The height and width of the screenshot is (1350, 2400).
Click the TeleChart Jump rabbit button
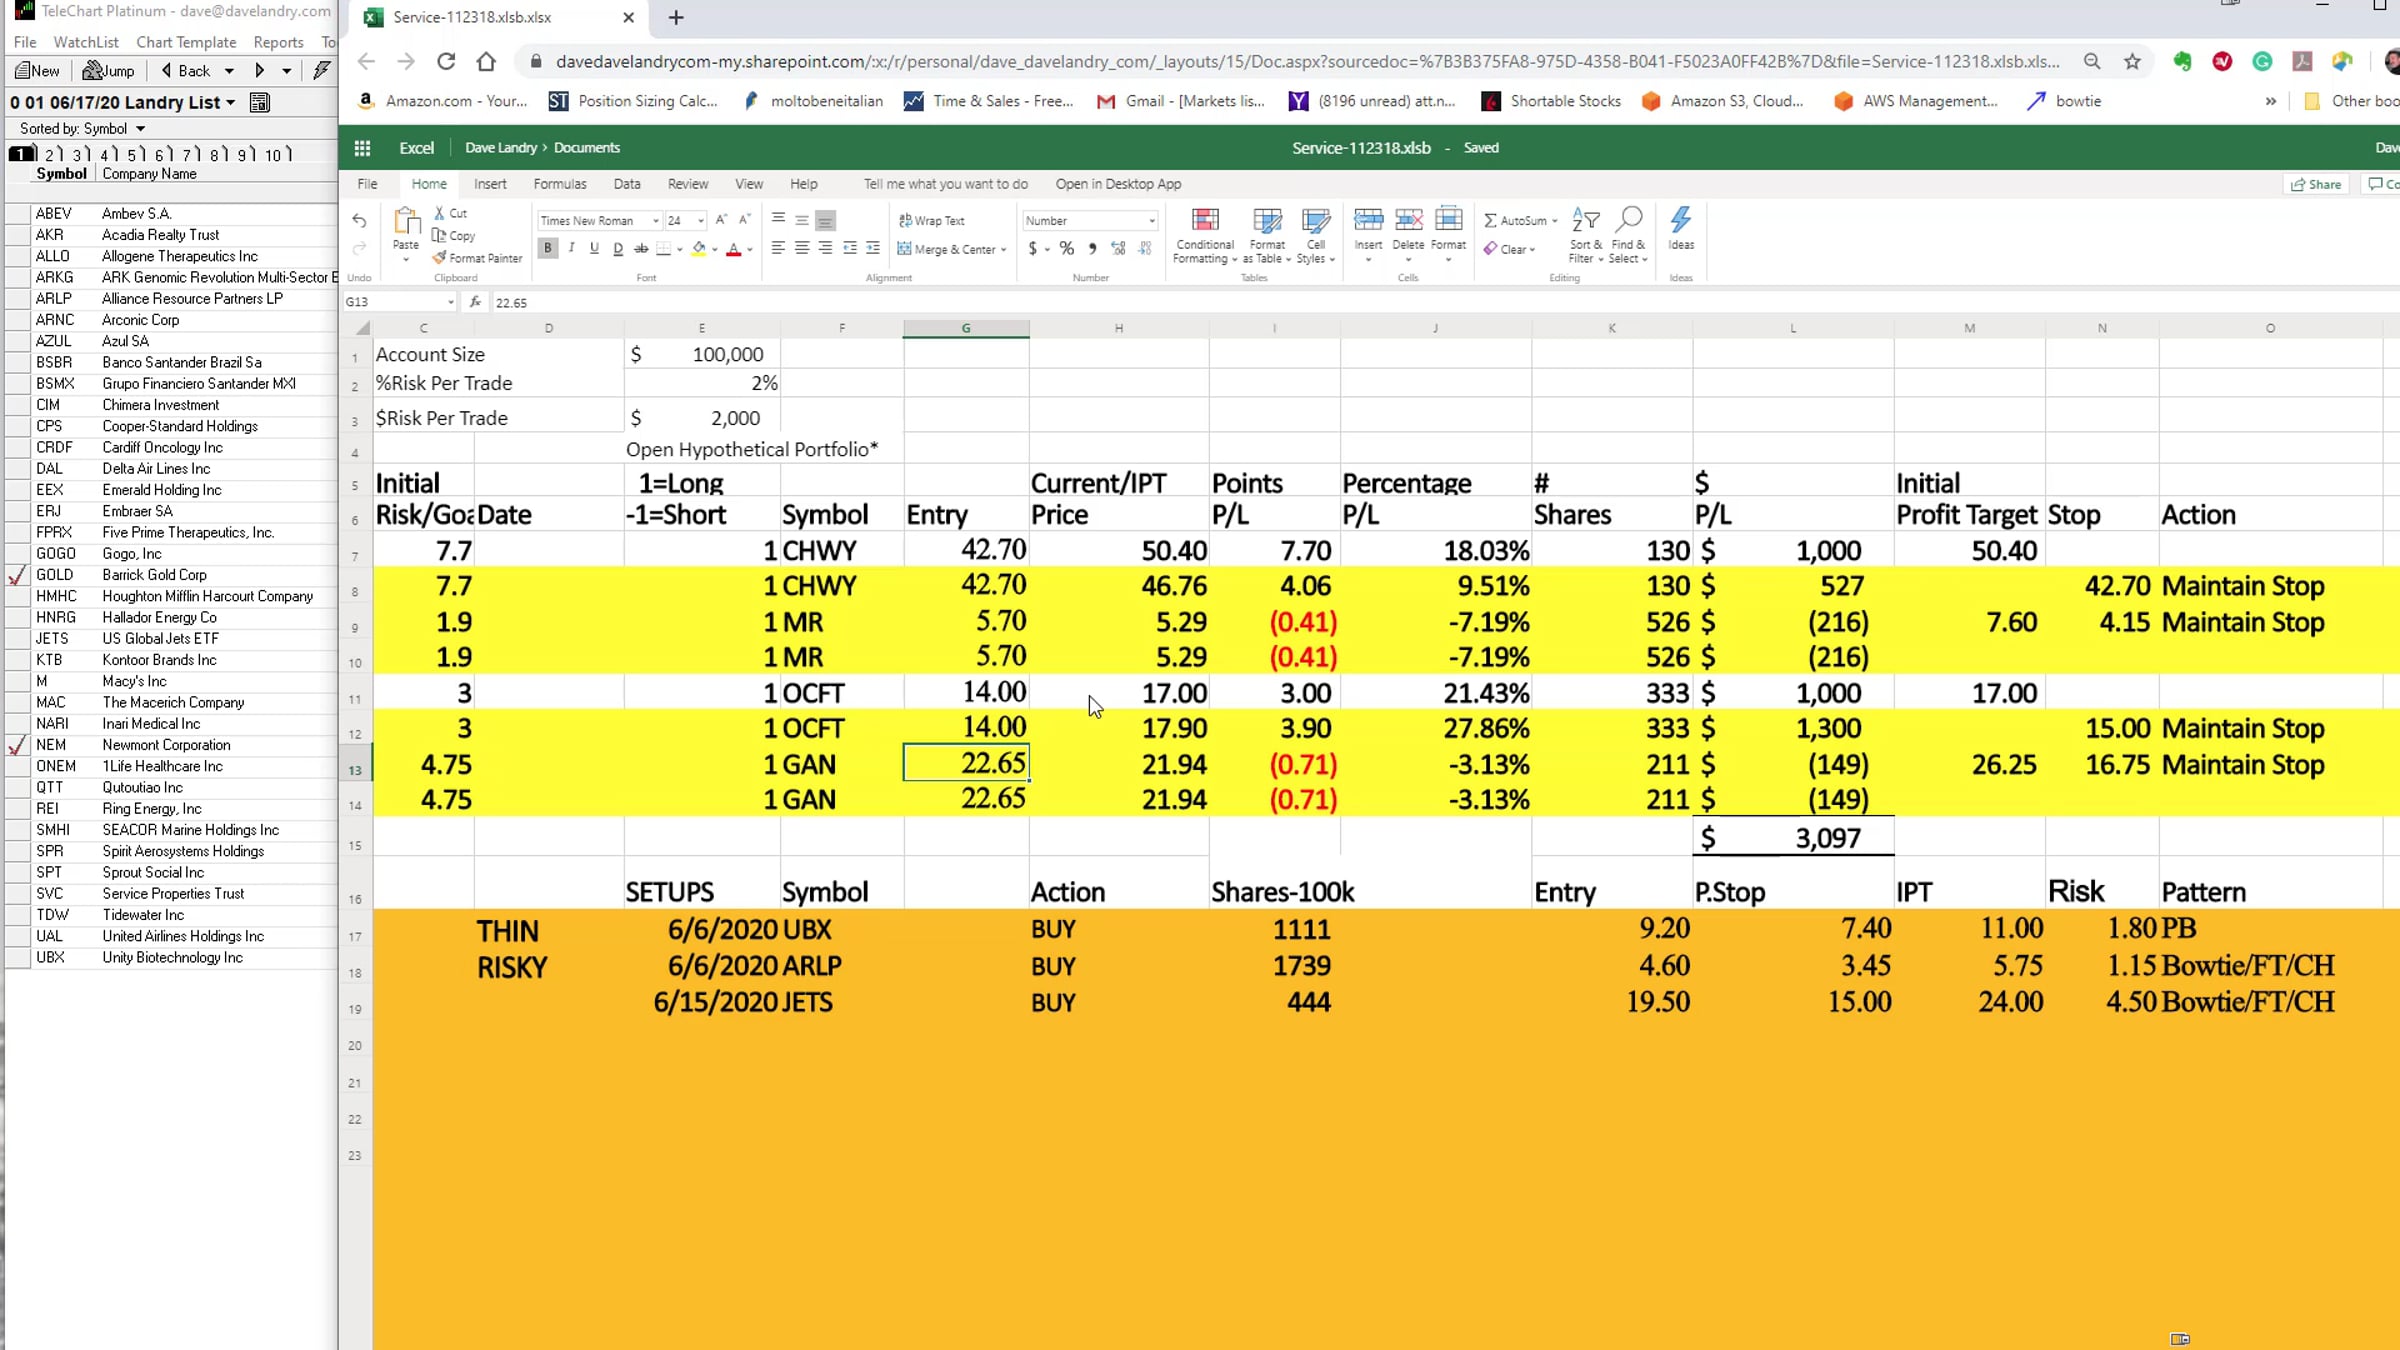pos(108,71)
